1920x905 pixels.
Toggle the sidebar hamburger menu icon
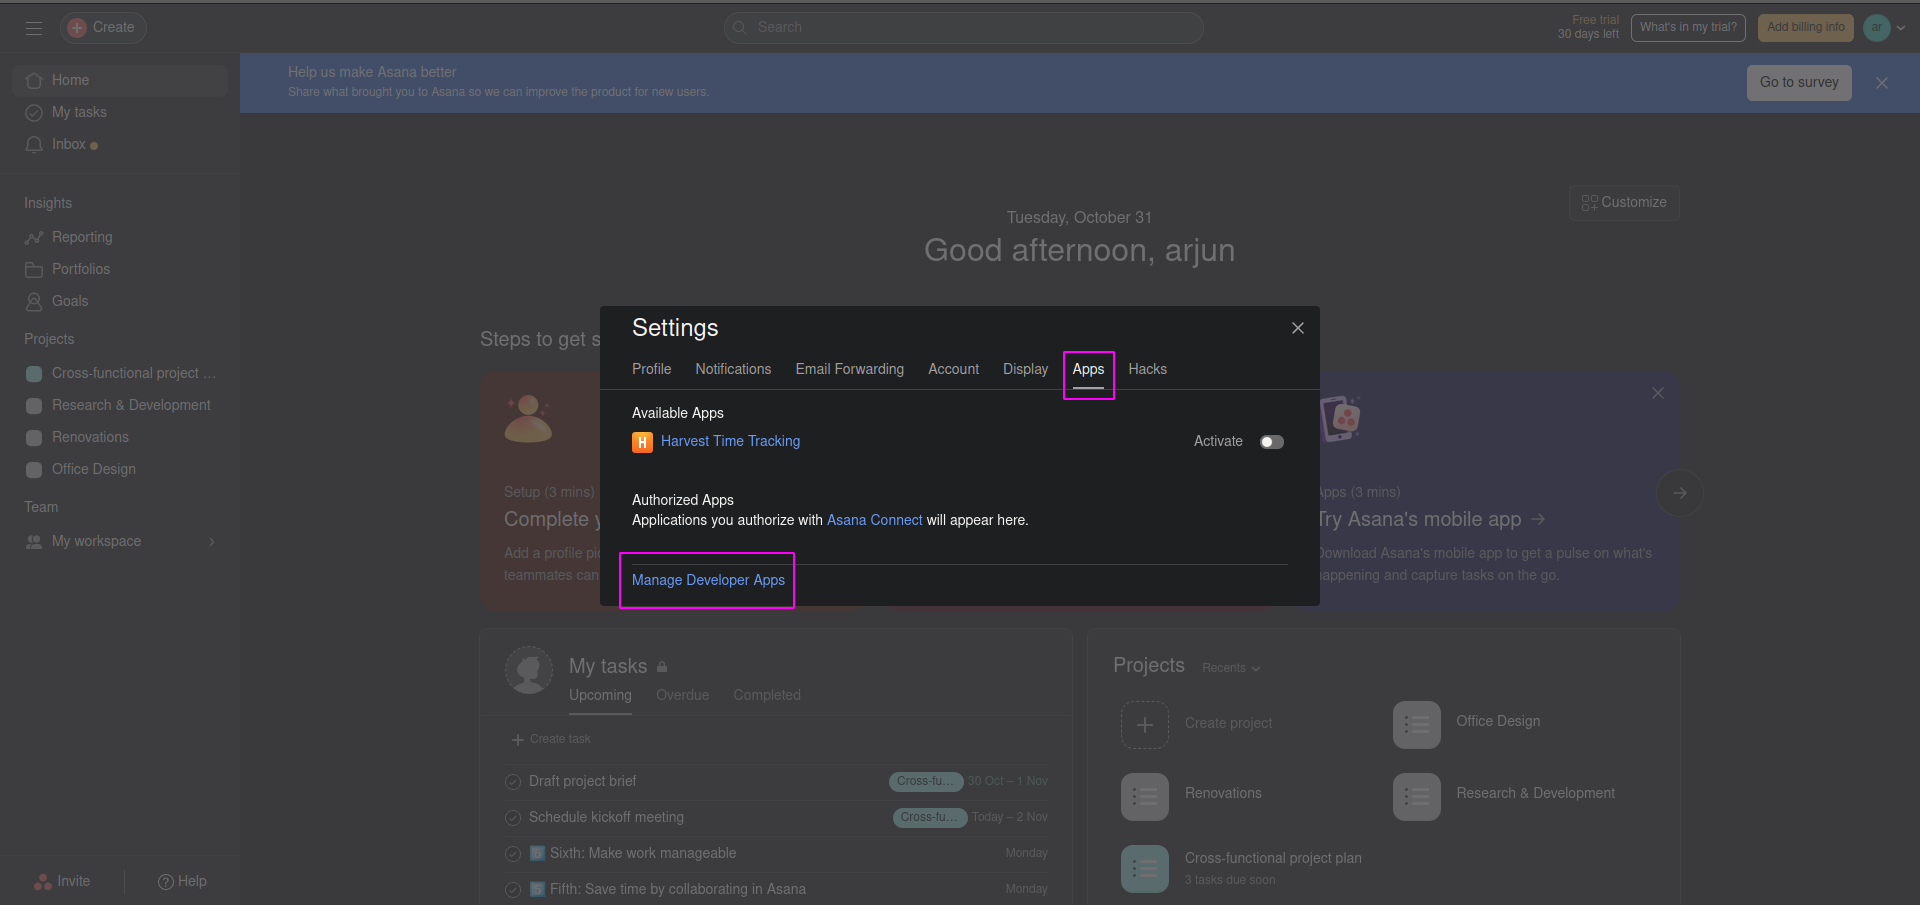pos(34,28)
